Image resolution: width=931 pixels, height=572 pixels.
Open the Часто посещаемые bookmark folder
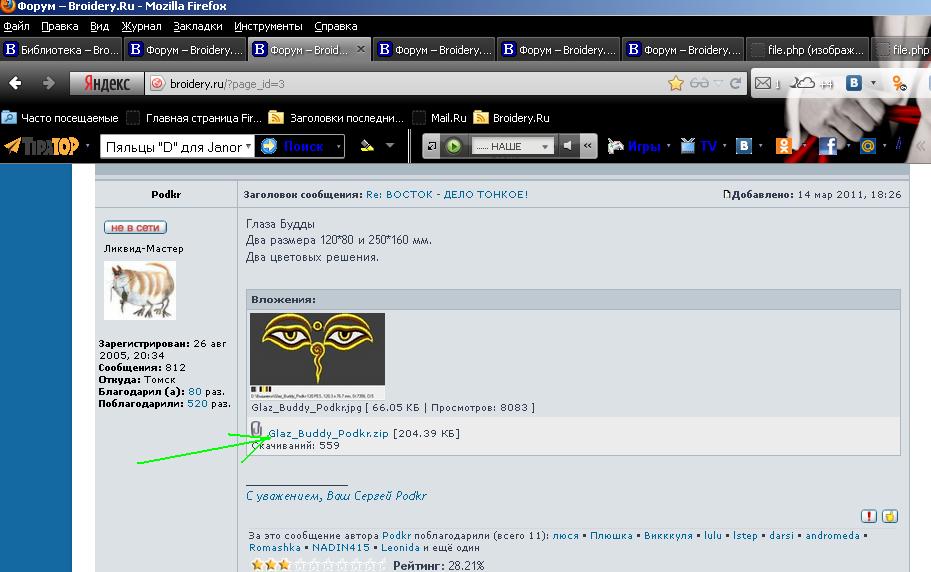(x=60, y=118)
